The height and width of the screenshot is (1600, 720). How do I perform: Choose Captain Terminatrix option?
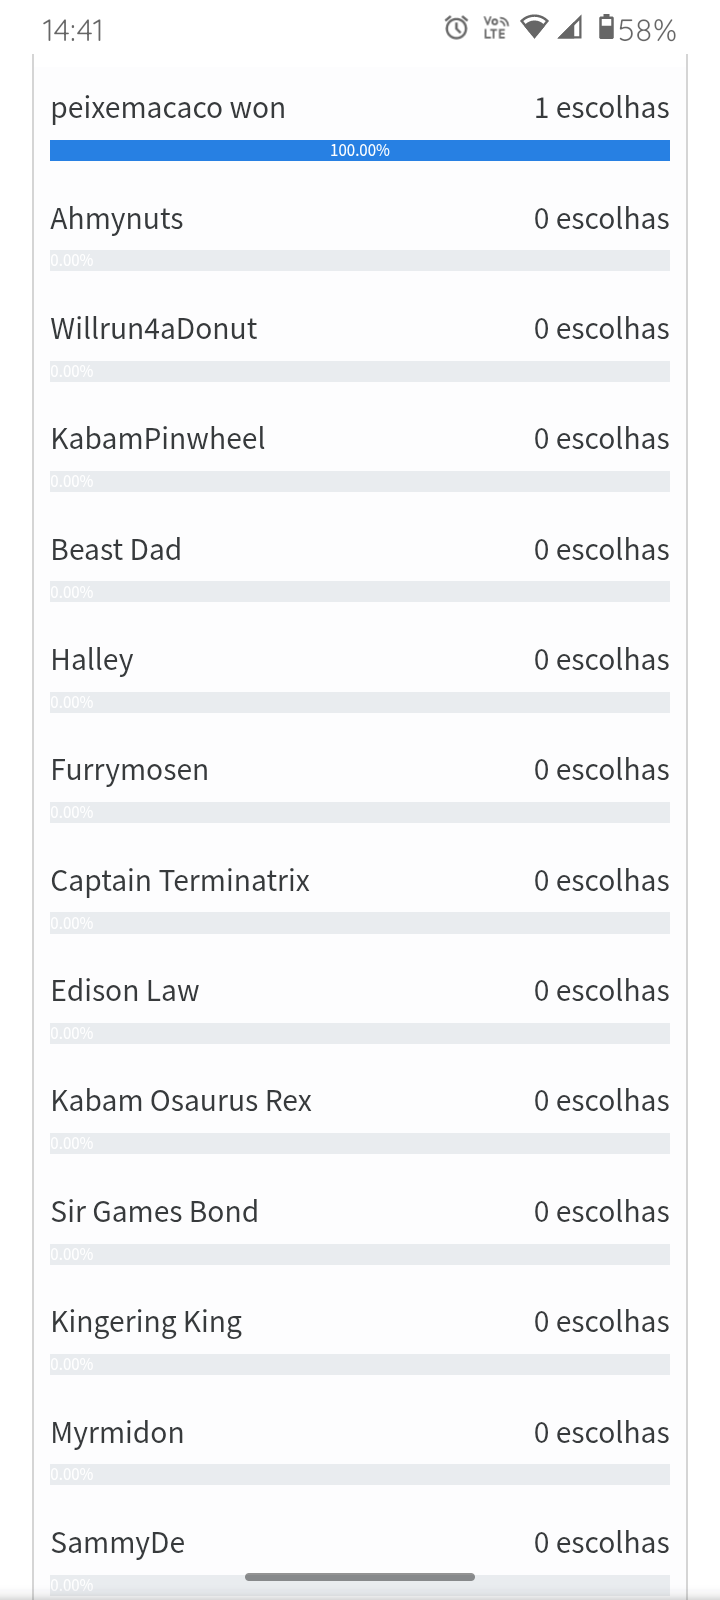coord(180,881)
